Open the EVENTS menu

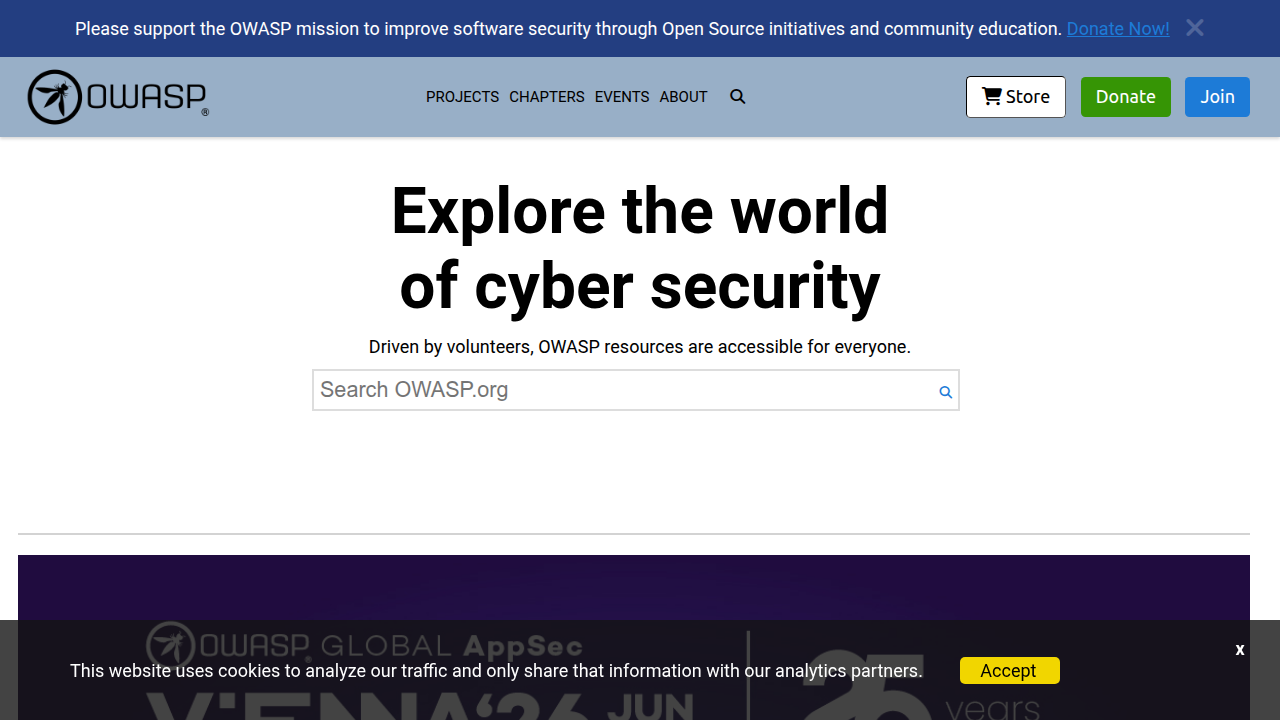pos(622,97)
